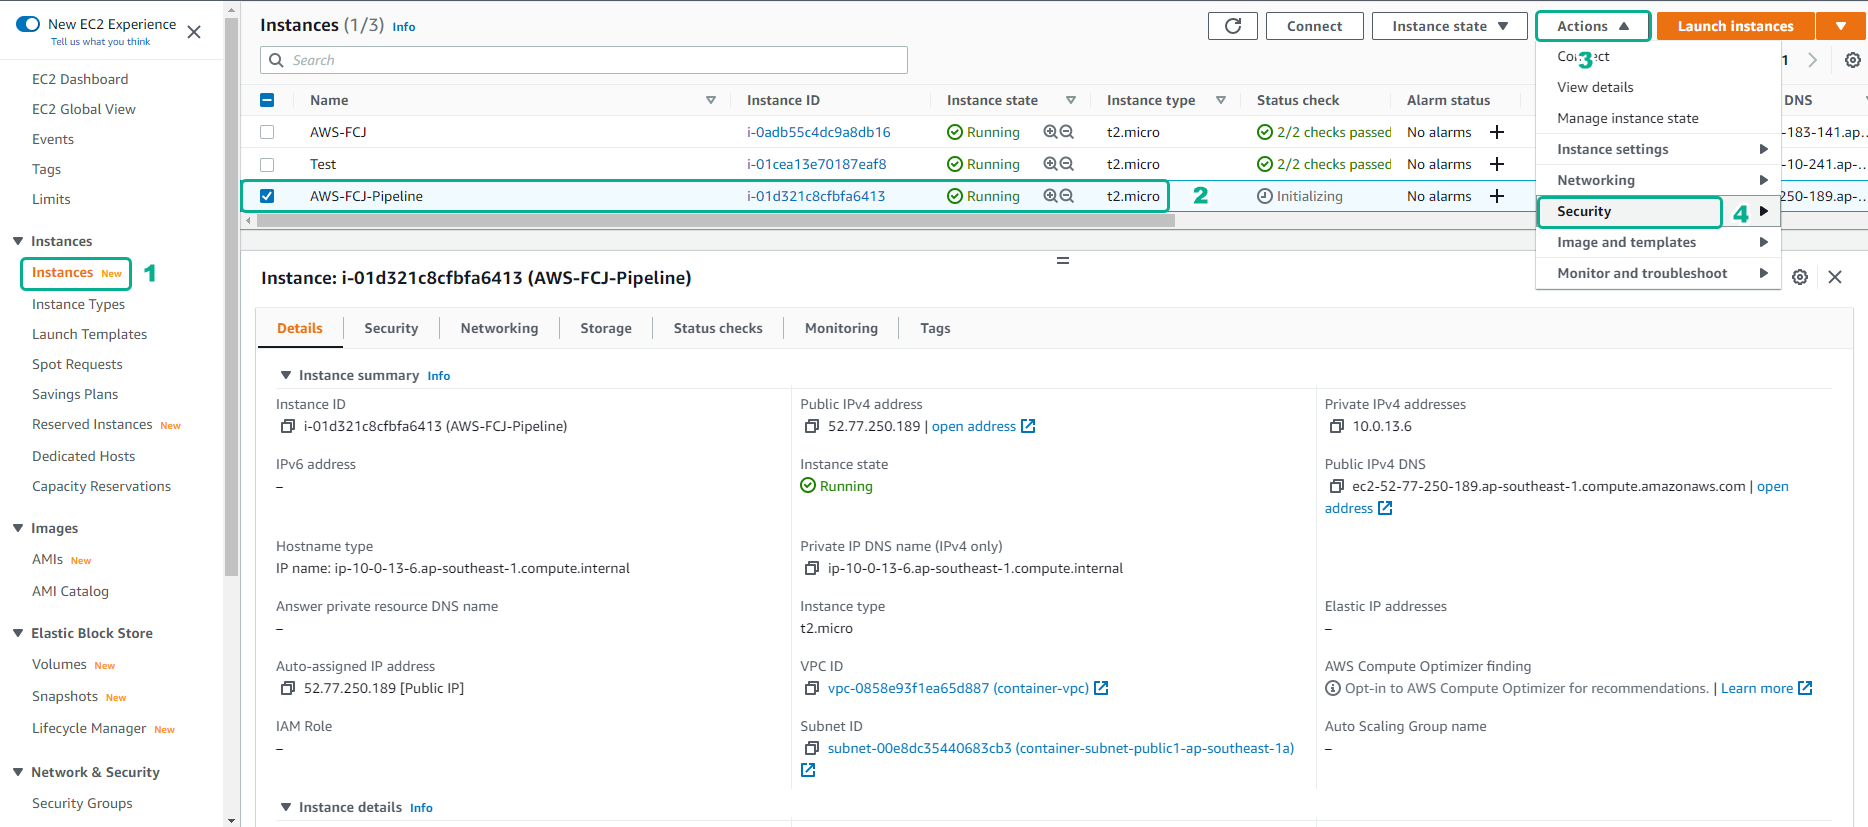
Task: Collapse the Instance summary section
Action: pyautogui.click(x=286, y=375)
